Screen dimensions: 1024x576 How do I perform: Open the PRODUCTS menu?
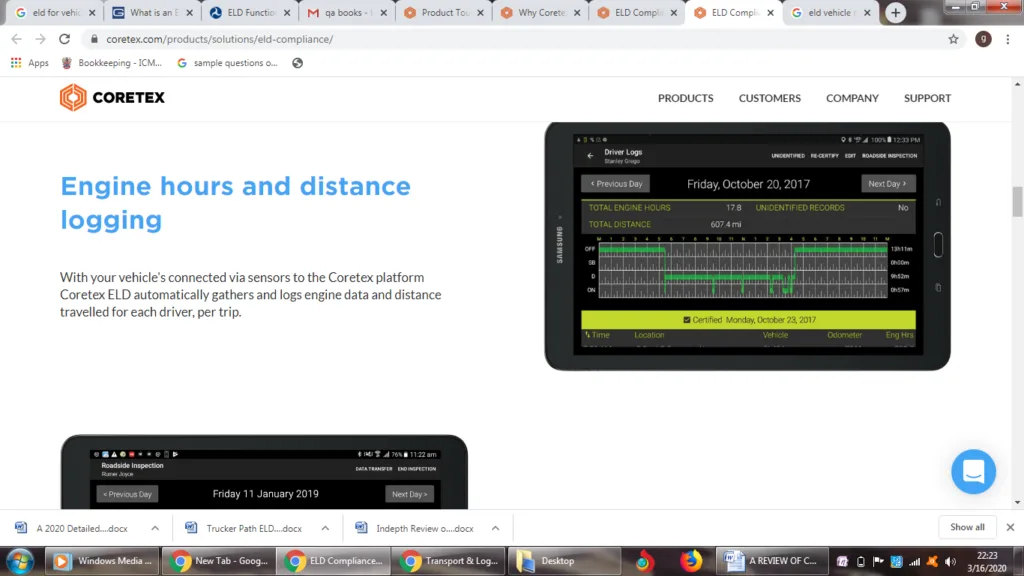pos(685,98)
